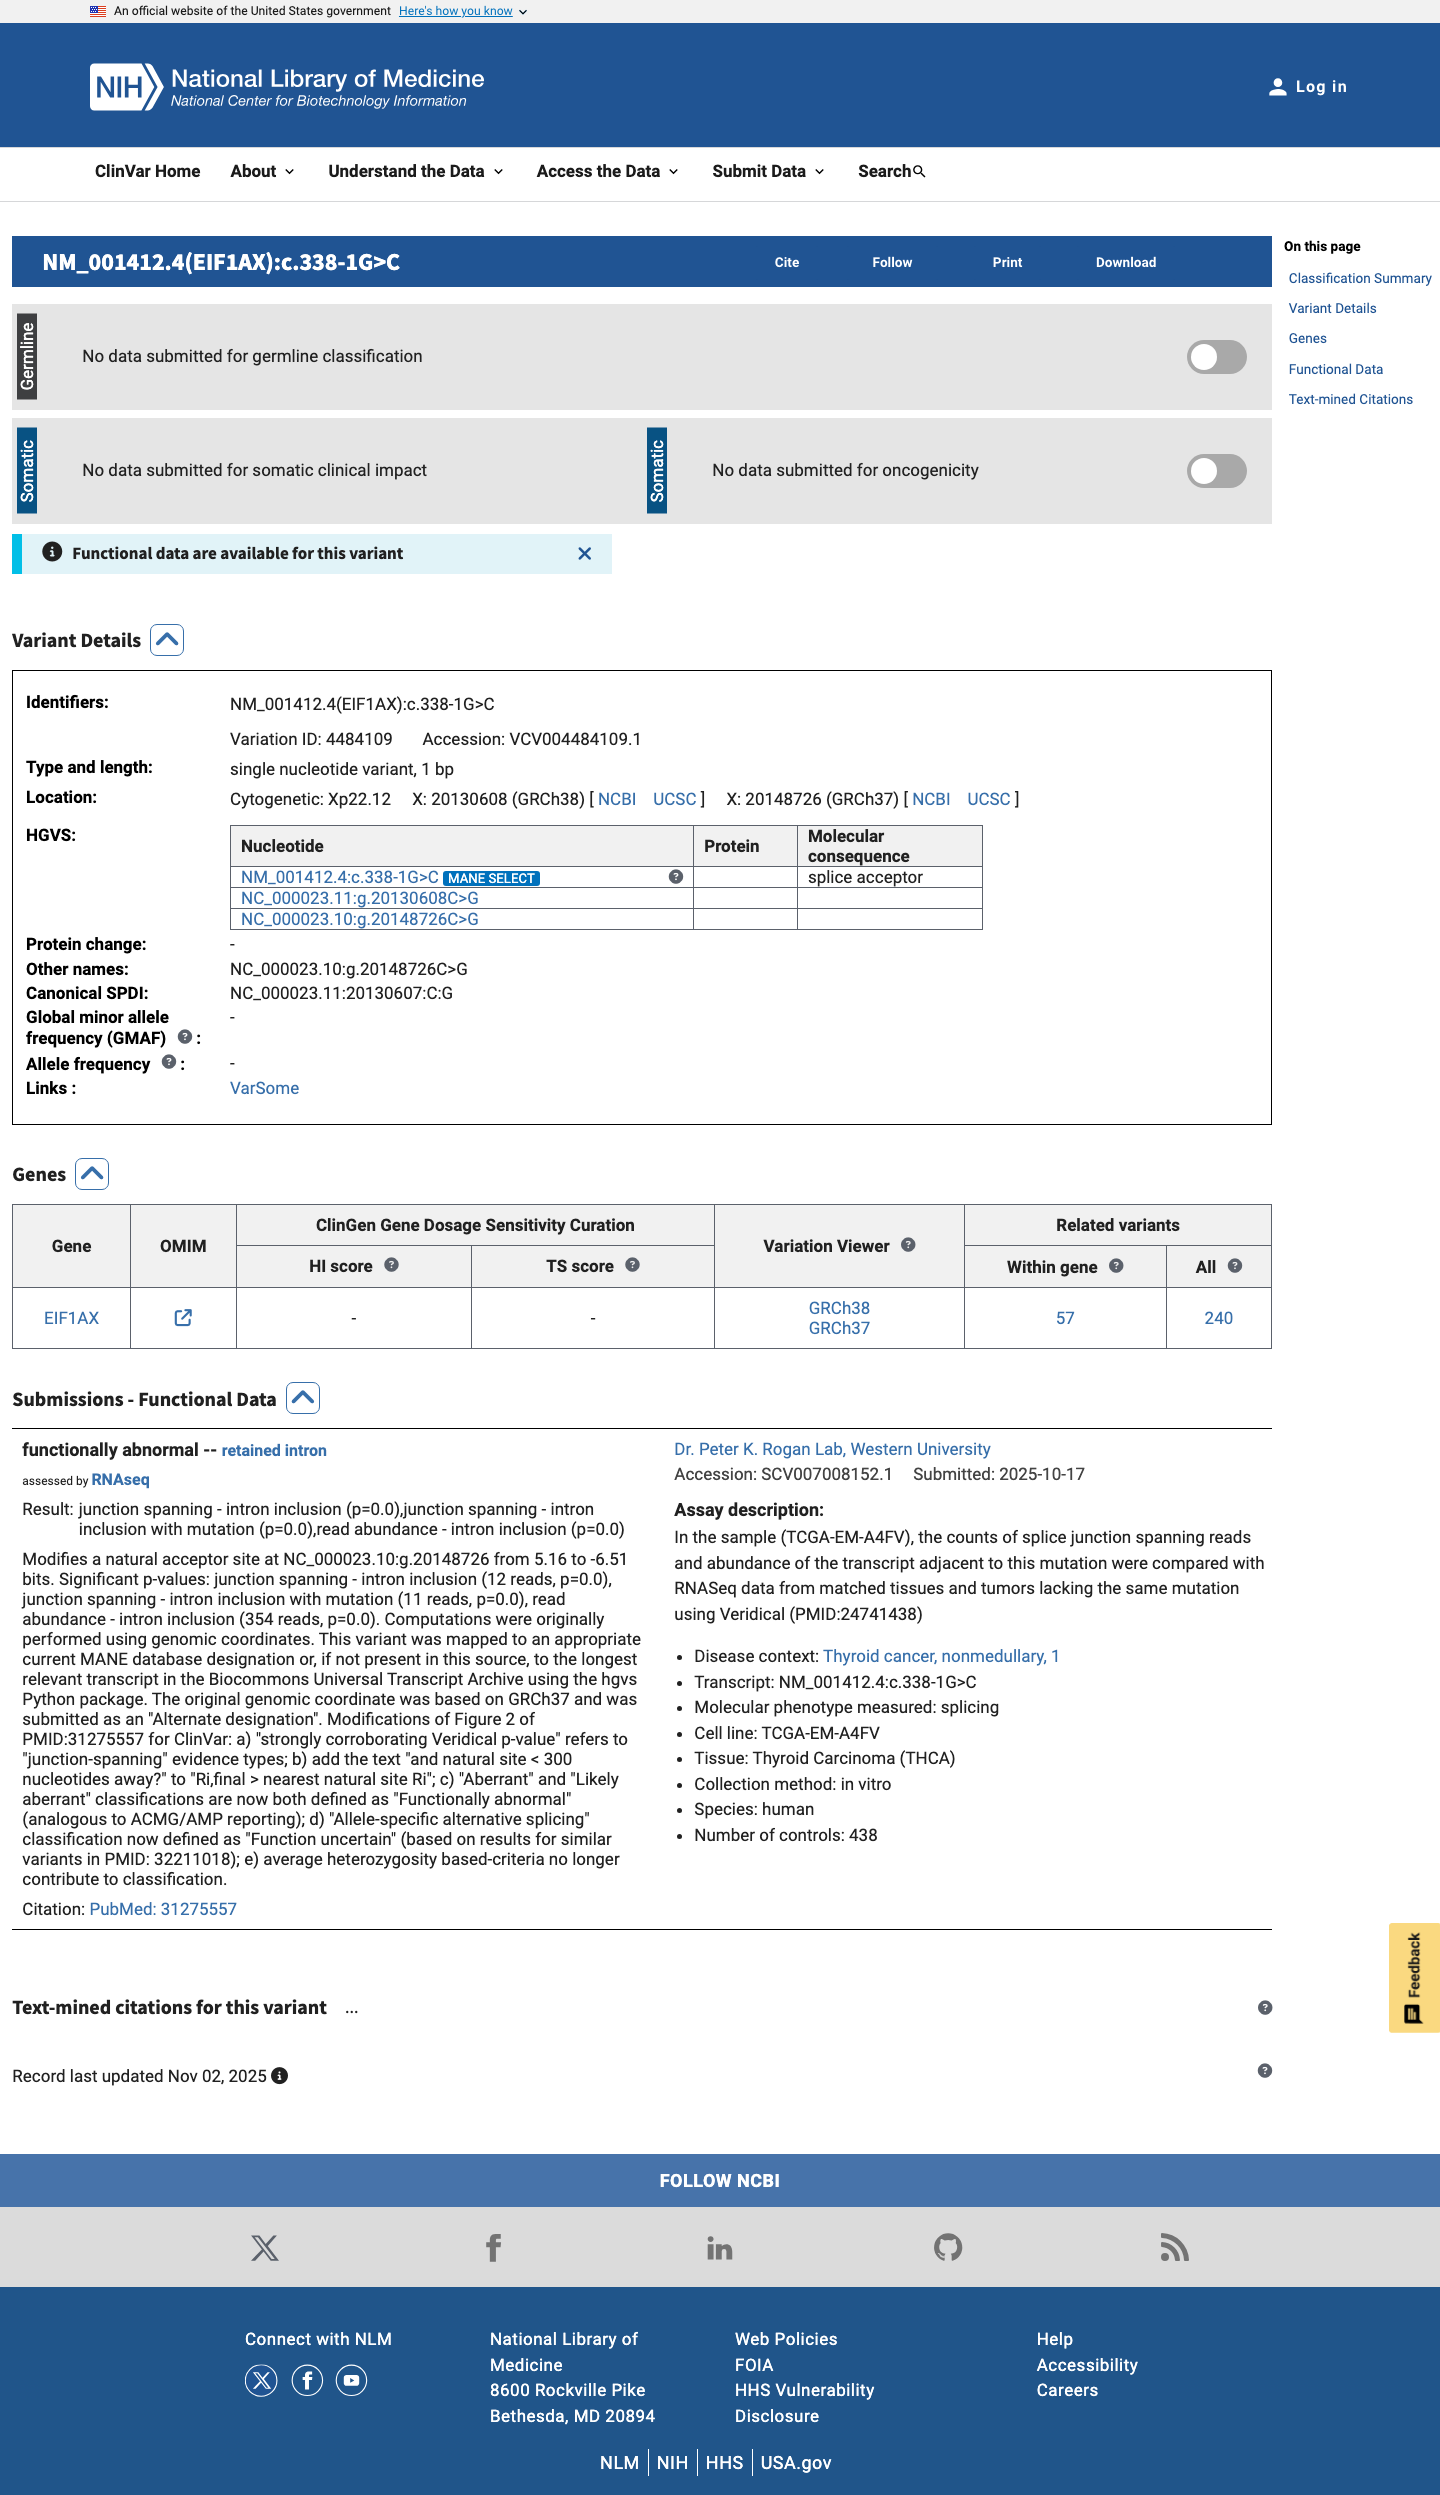The image size is (1440, 2495).
Task: Open EIF1AX gene link
Action: click(x=71, y=1318)
